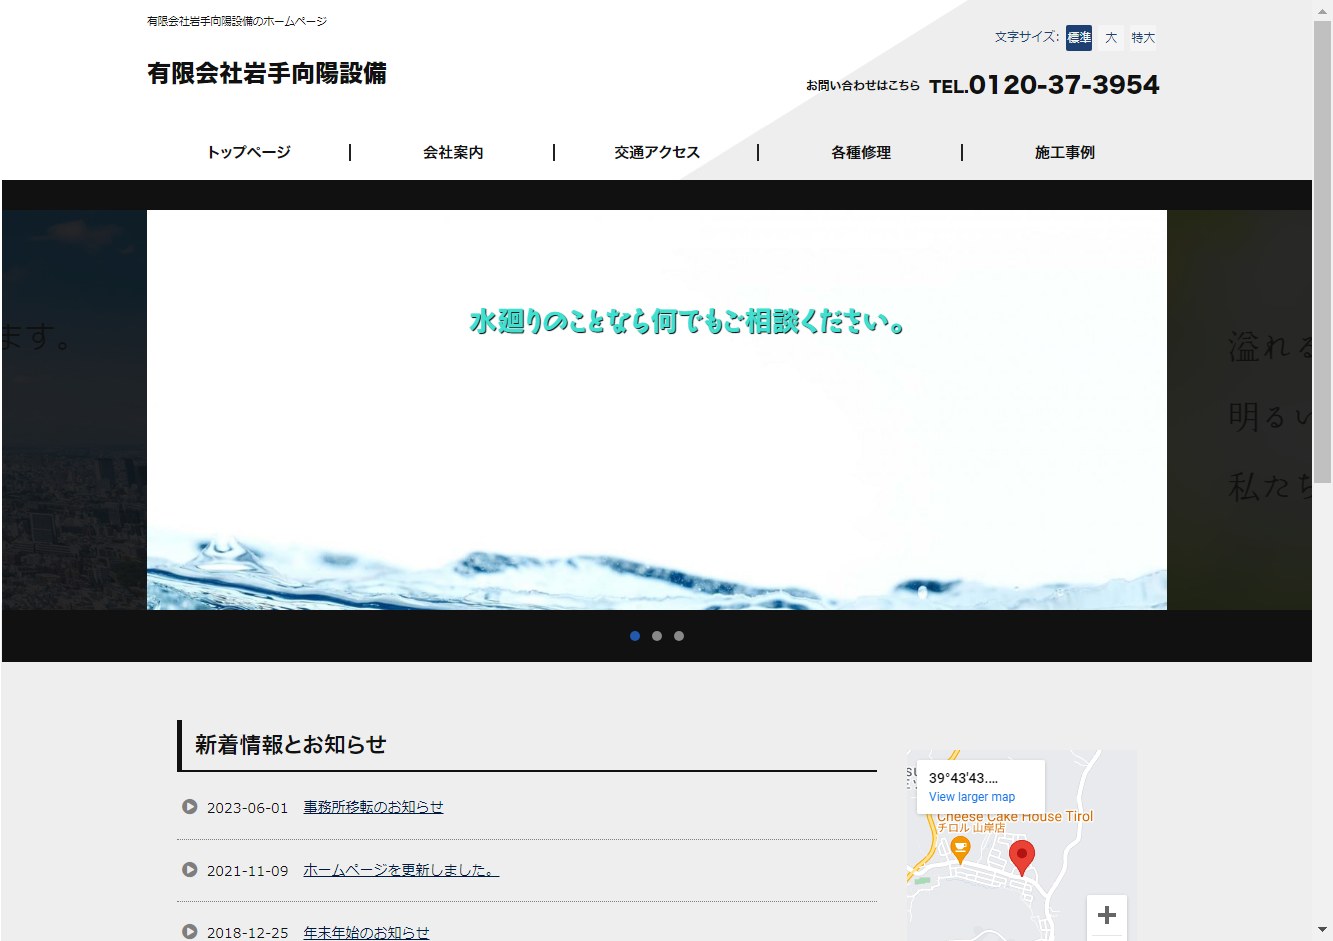Click View larger map link
Screen dimensions: 1333x941
(x=971, y=797)
